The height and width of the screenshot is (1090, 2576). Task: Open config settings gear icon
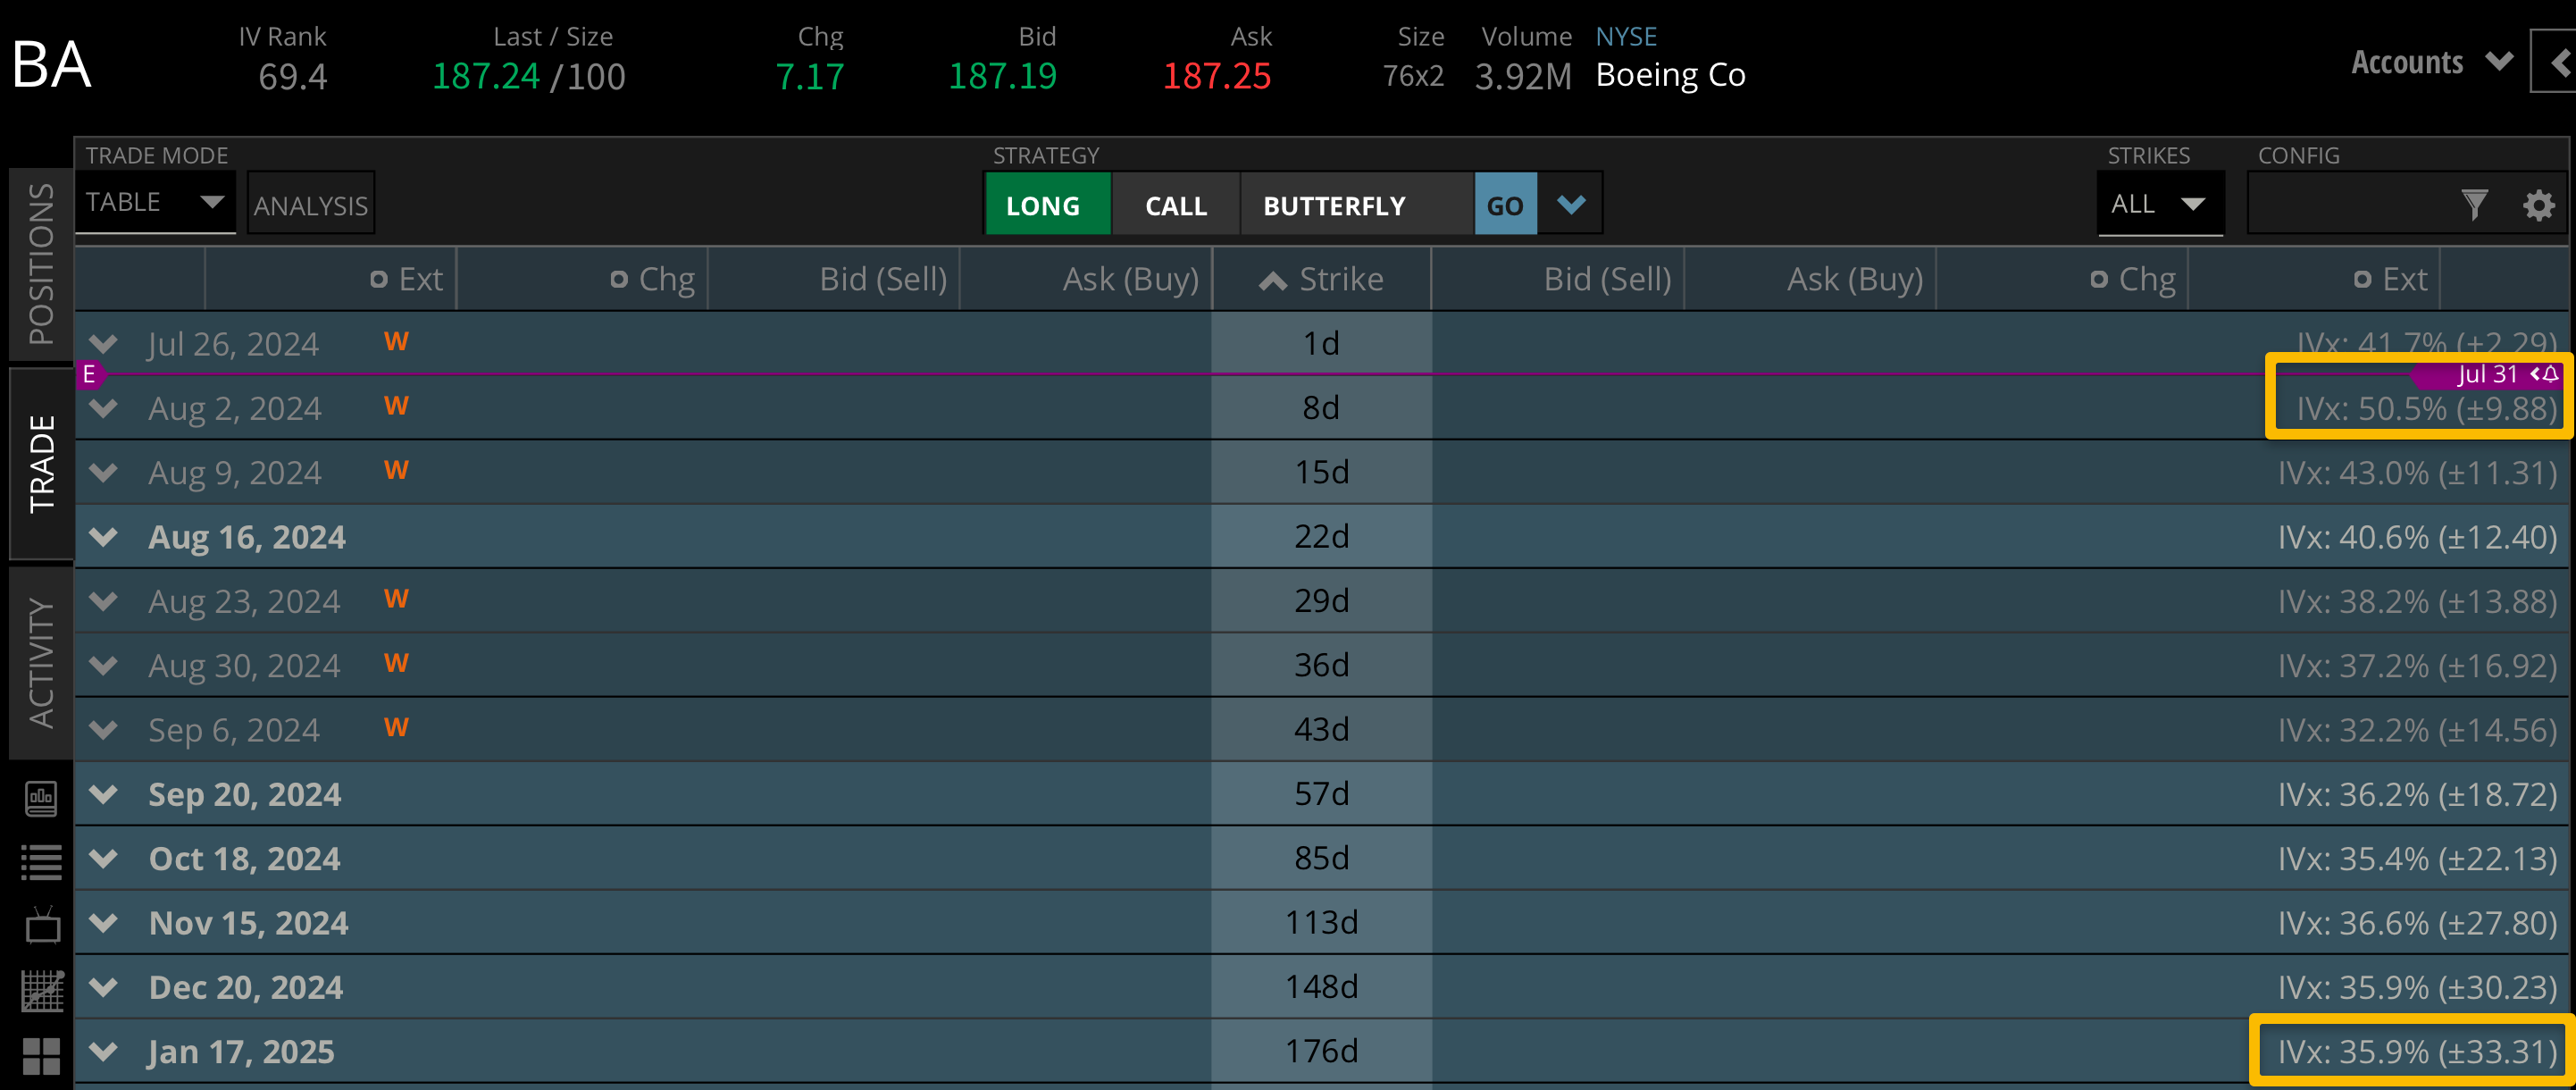click(2538, 205)
